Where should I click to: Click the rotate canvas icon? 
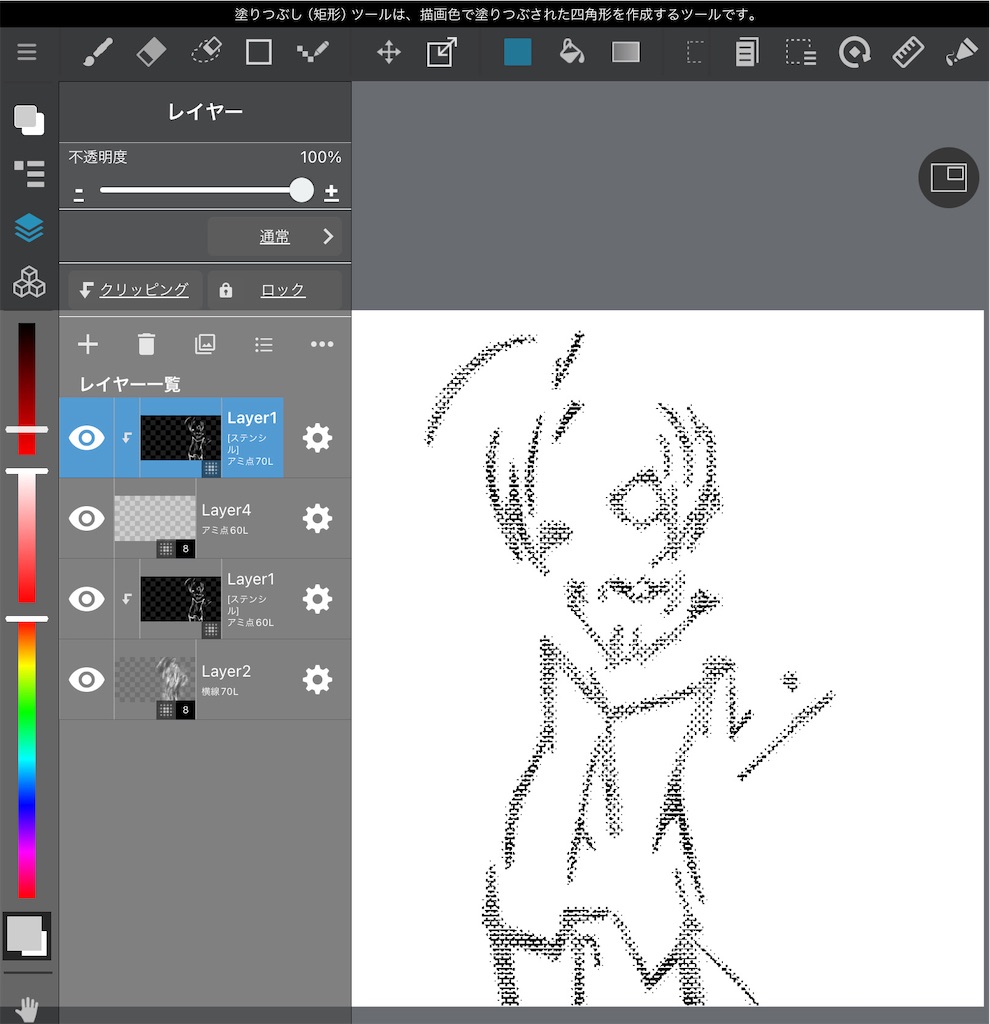pyautogui.click(x=855, y=52)
